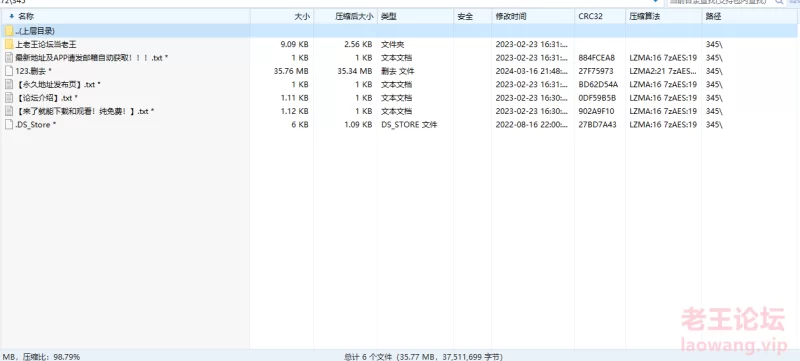The width and height of the screenshot is (800, 361).
Task: Click the 345\ path of 上老王论坛当老王 row
Action: tap(714, 44)
